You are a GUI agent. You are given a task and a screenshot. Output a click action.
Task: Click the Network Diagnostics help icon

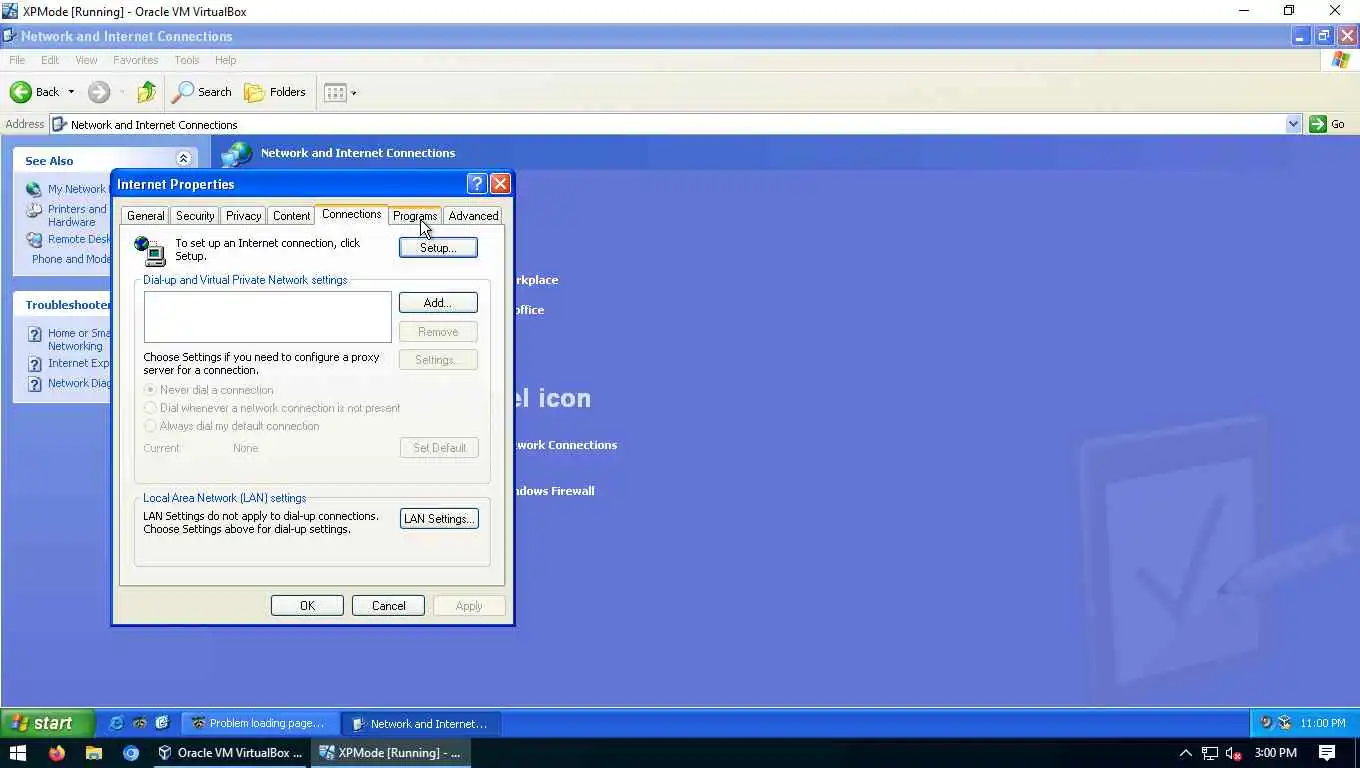34,384
